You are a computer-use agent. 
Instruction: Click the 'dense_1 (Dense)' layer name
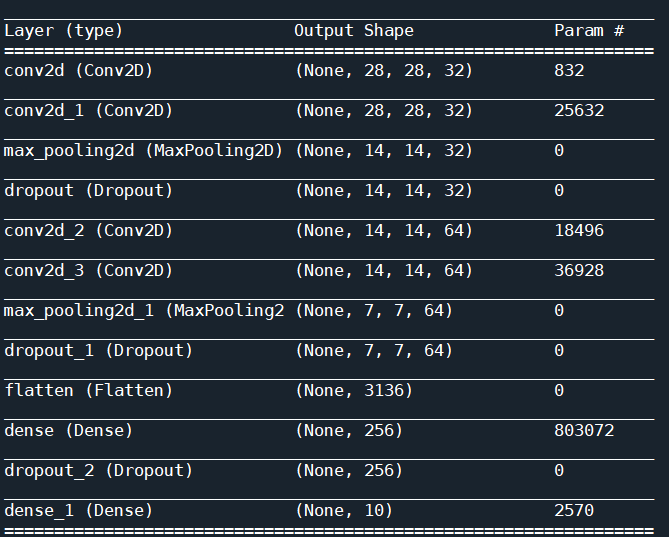78,511
